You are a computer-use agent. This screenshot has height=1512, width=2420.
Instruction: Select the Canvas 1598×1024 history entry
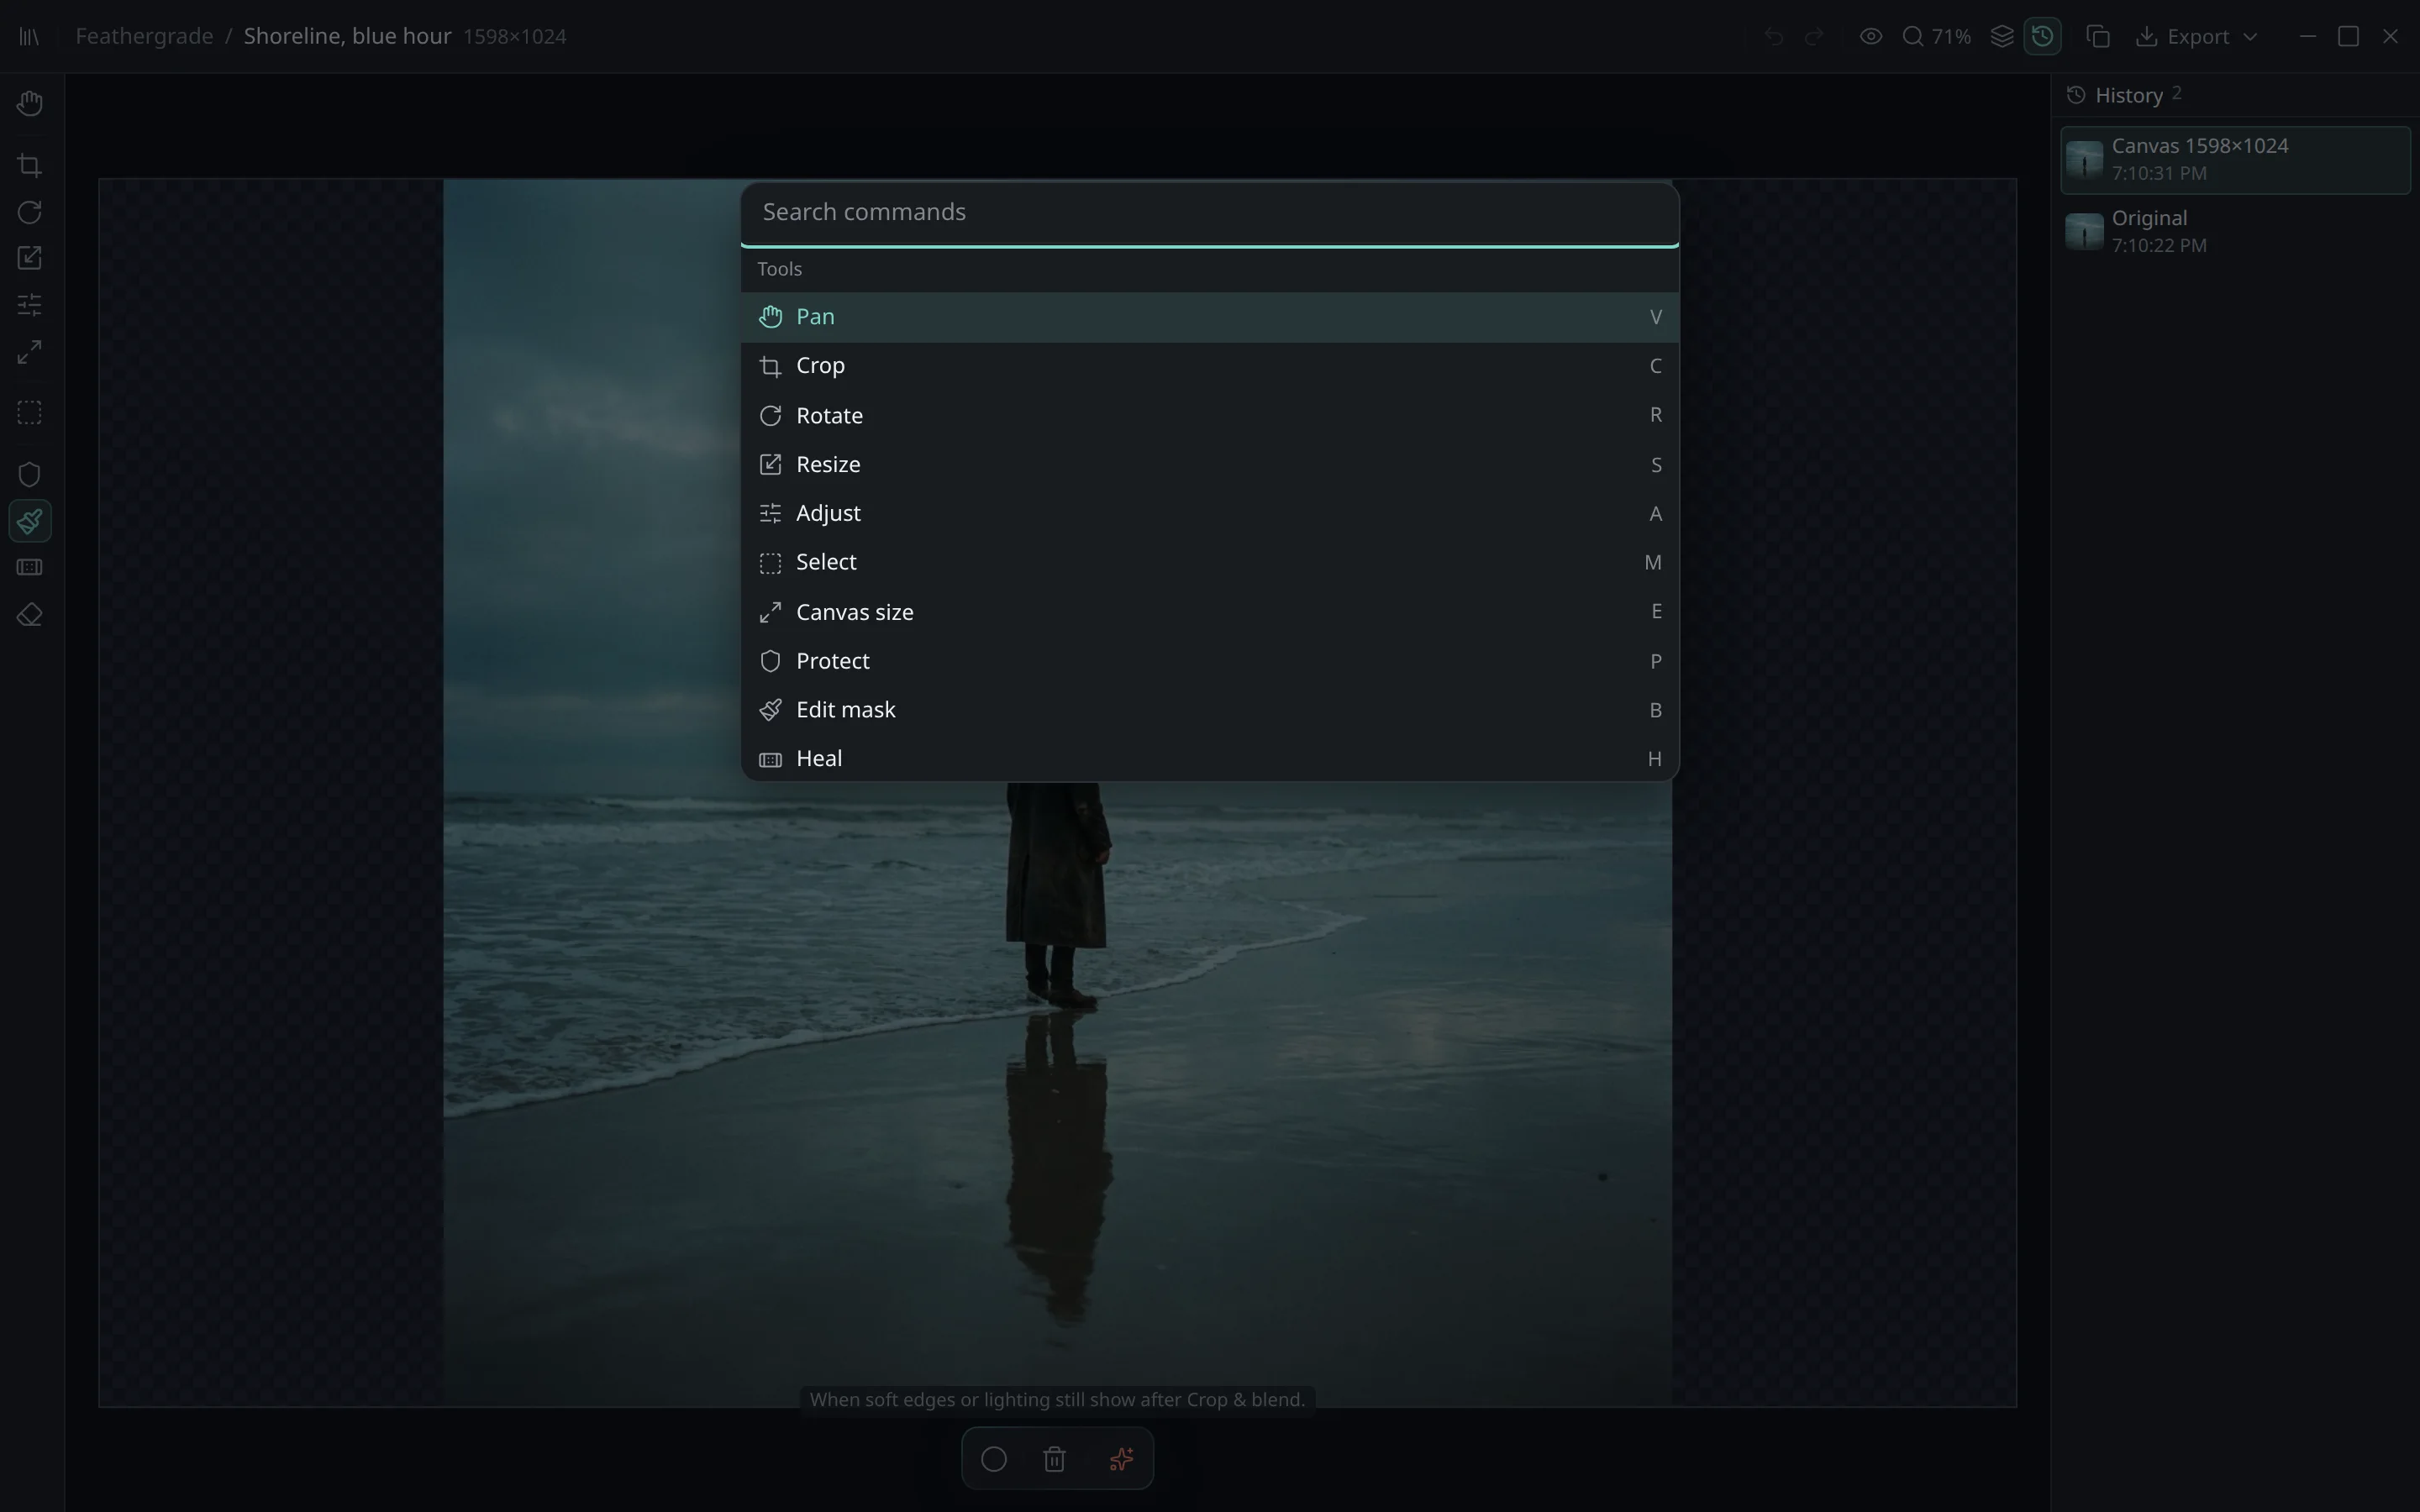click(x=2235, y=159)
